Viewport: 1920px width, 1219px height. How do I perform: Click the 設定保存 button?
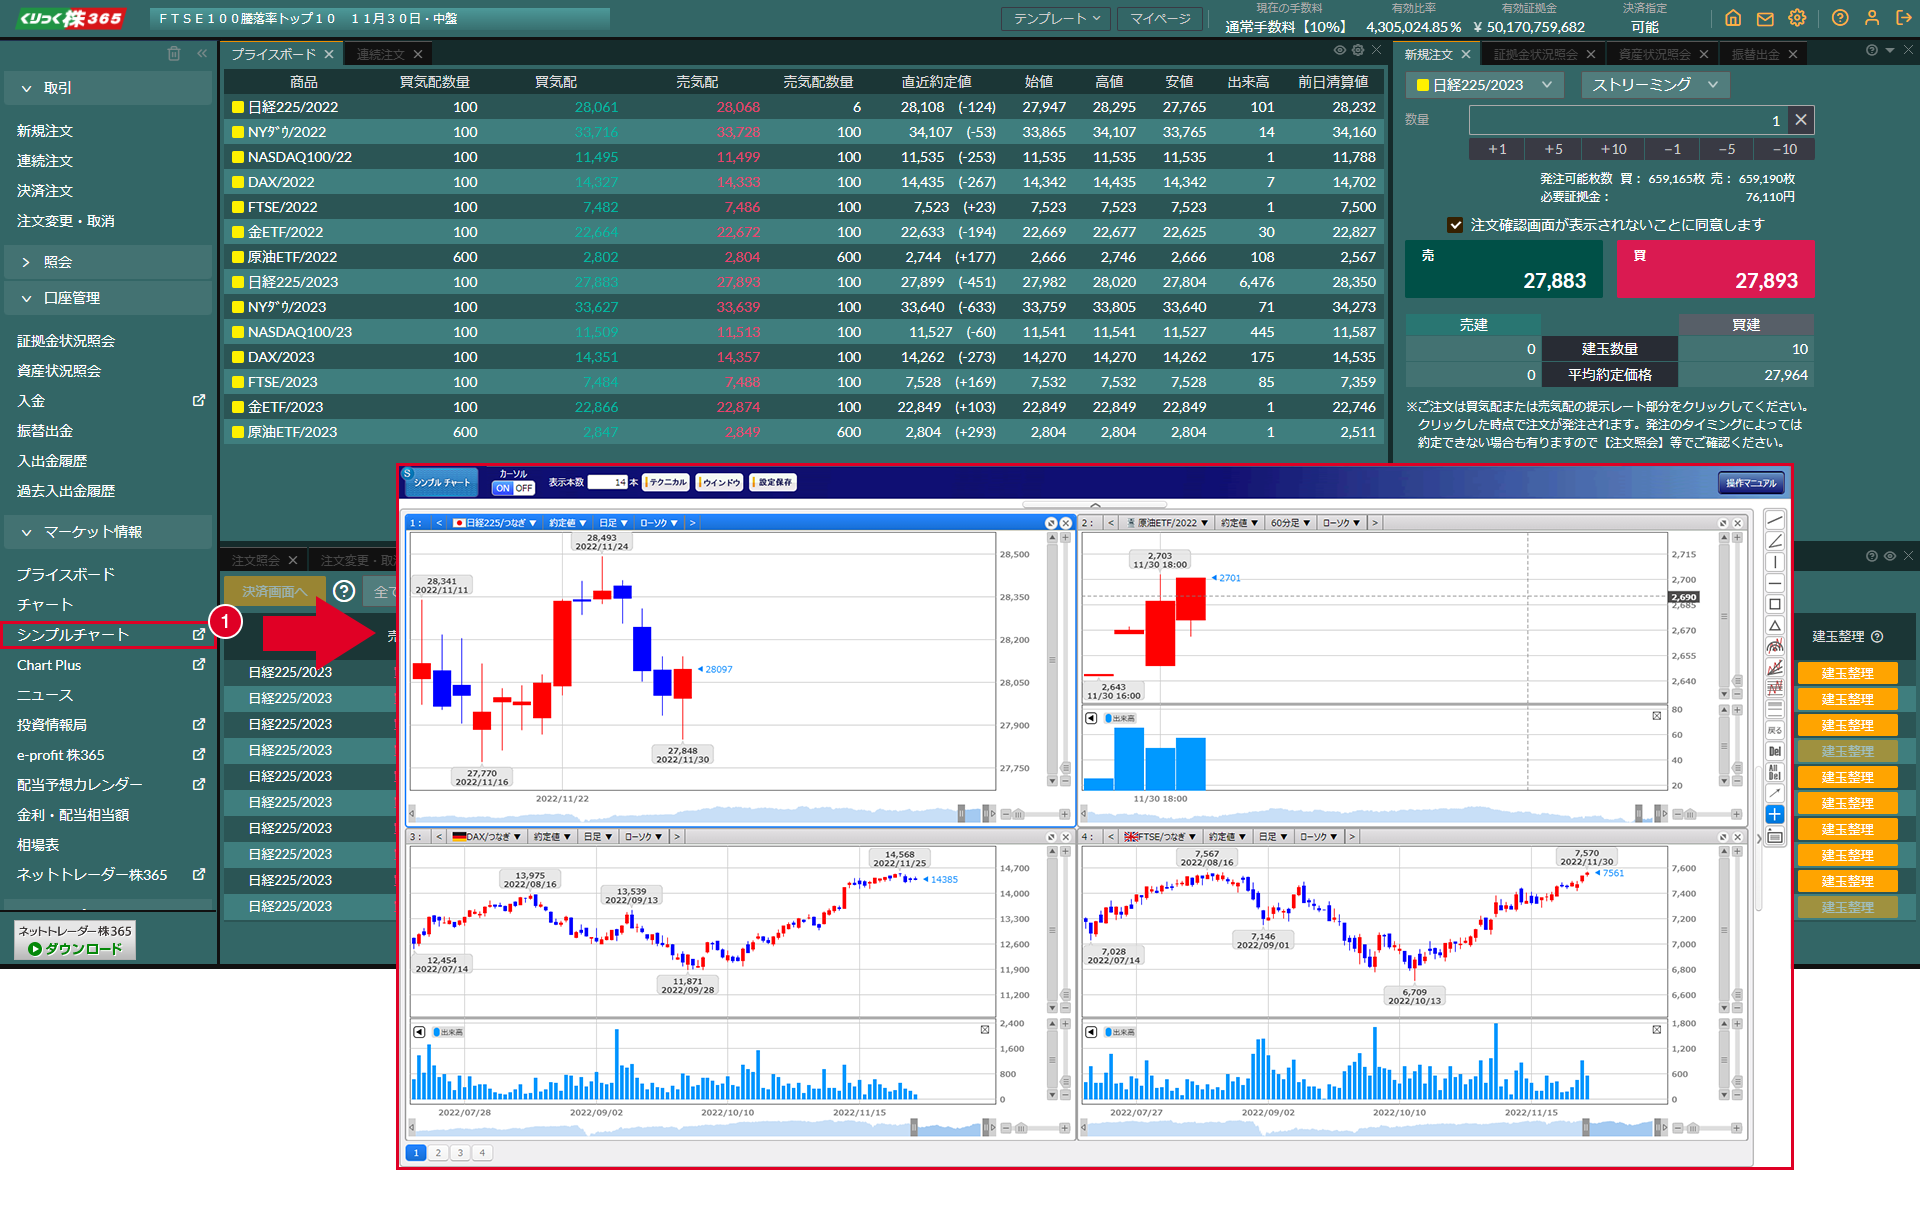[773, 482]
